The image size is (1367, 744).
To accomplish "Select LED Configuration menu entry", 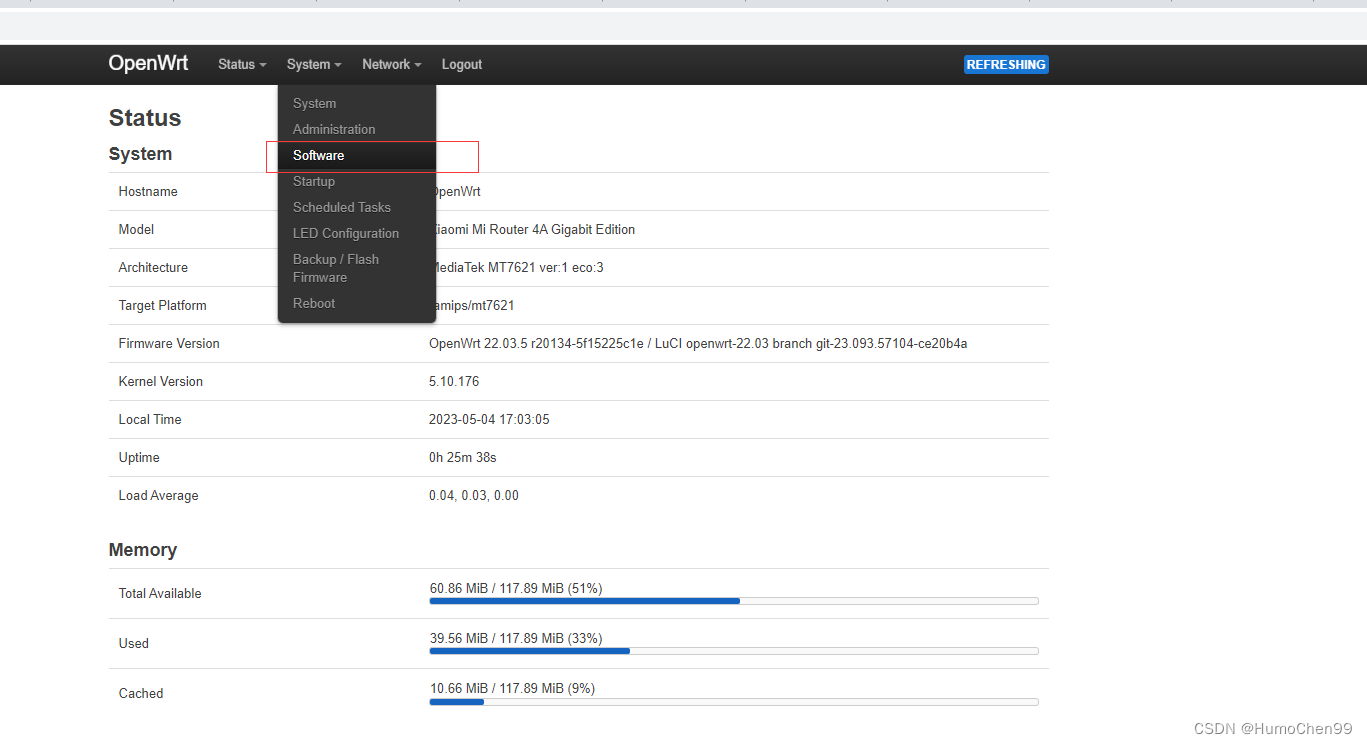I will (357, 233).
